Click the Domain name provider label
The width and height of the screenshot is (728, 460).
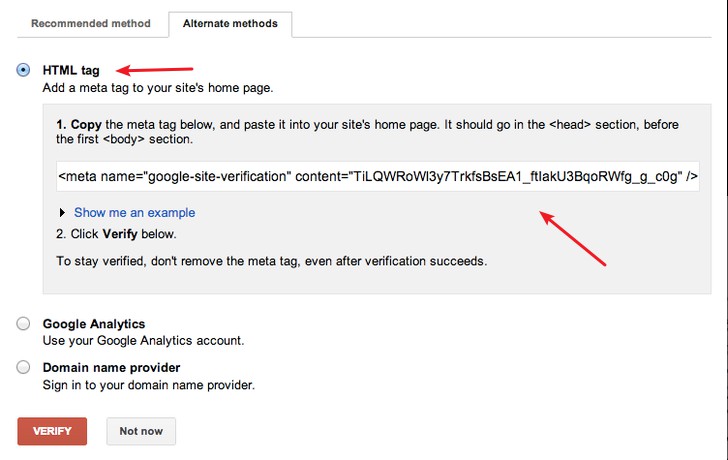[x=111, y=367]
